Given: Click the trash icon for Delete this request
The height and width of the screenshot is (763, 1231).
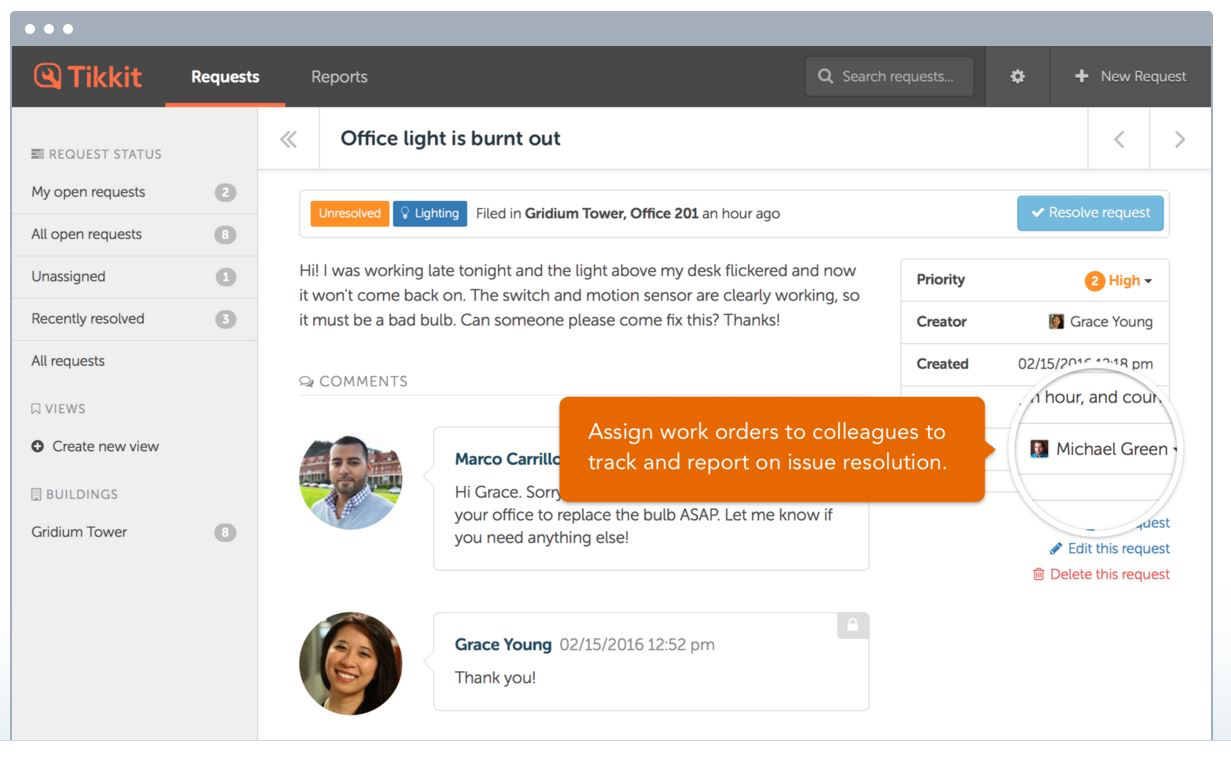Looking at the screenshot, I should tap(1039, 574).
